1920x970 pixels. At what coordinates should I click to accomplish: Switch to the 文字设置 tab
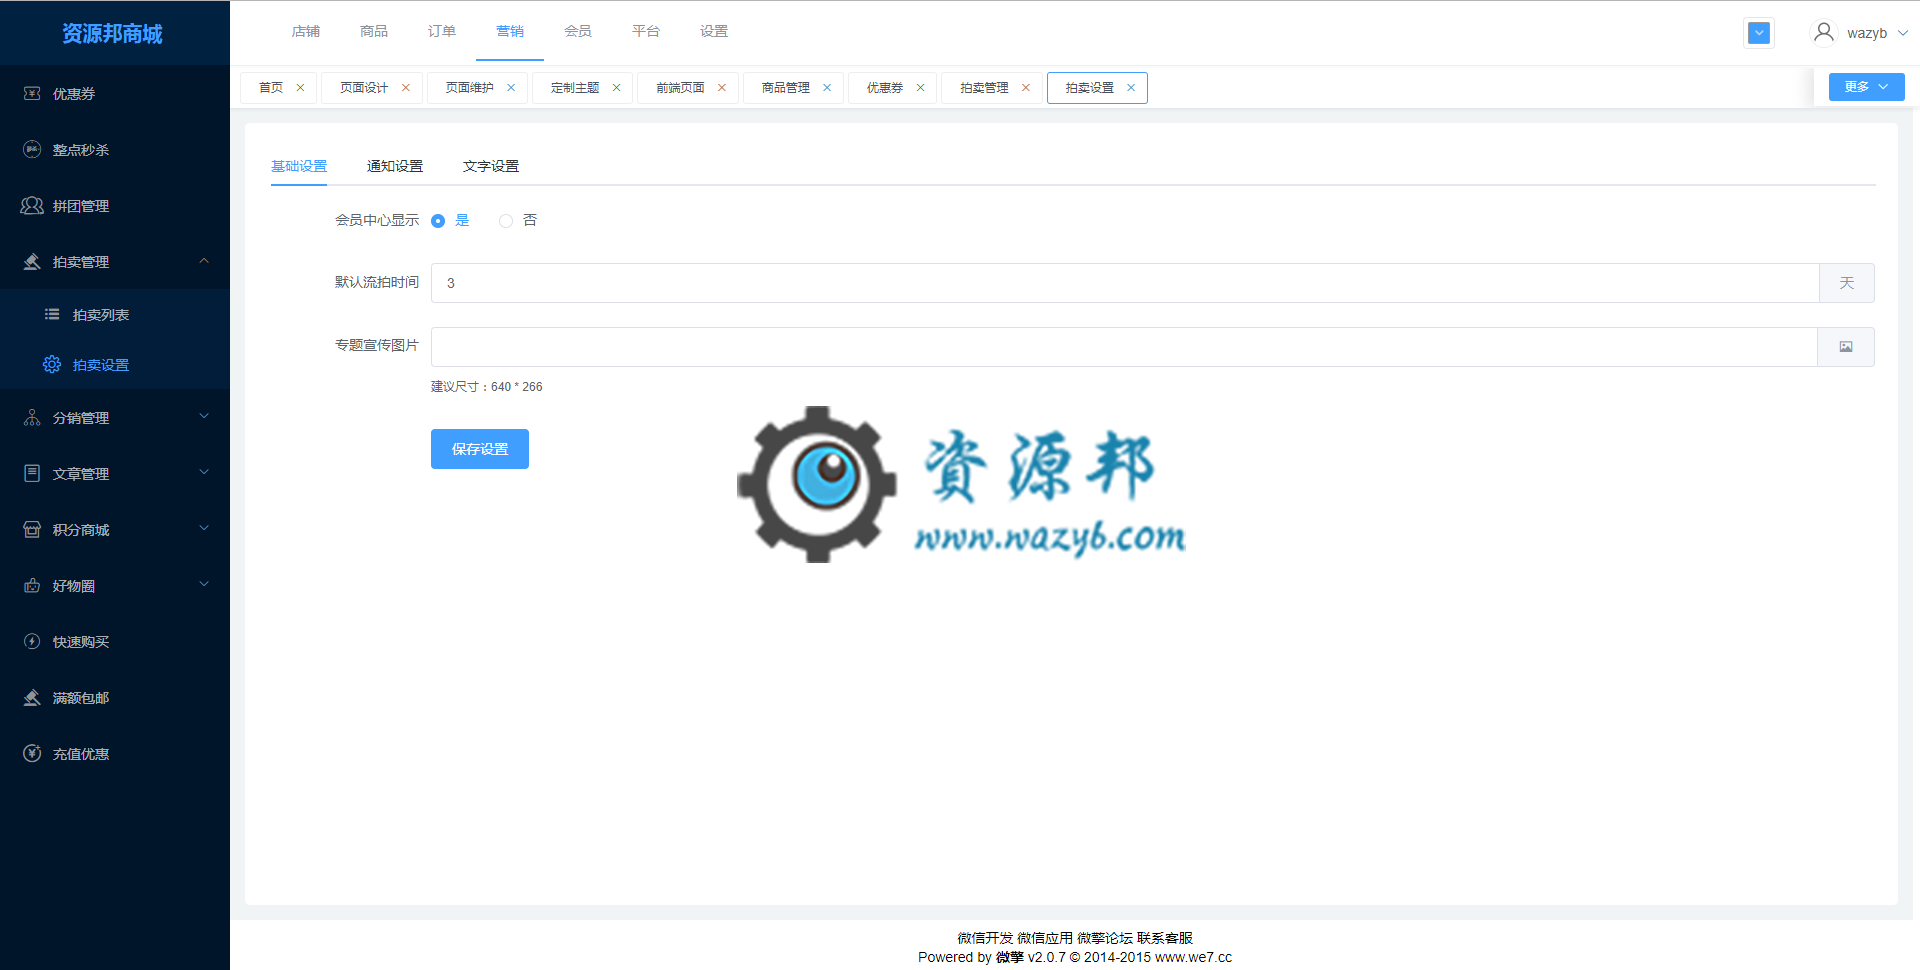pyautogui.click(x=491, y=166)
